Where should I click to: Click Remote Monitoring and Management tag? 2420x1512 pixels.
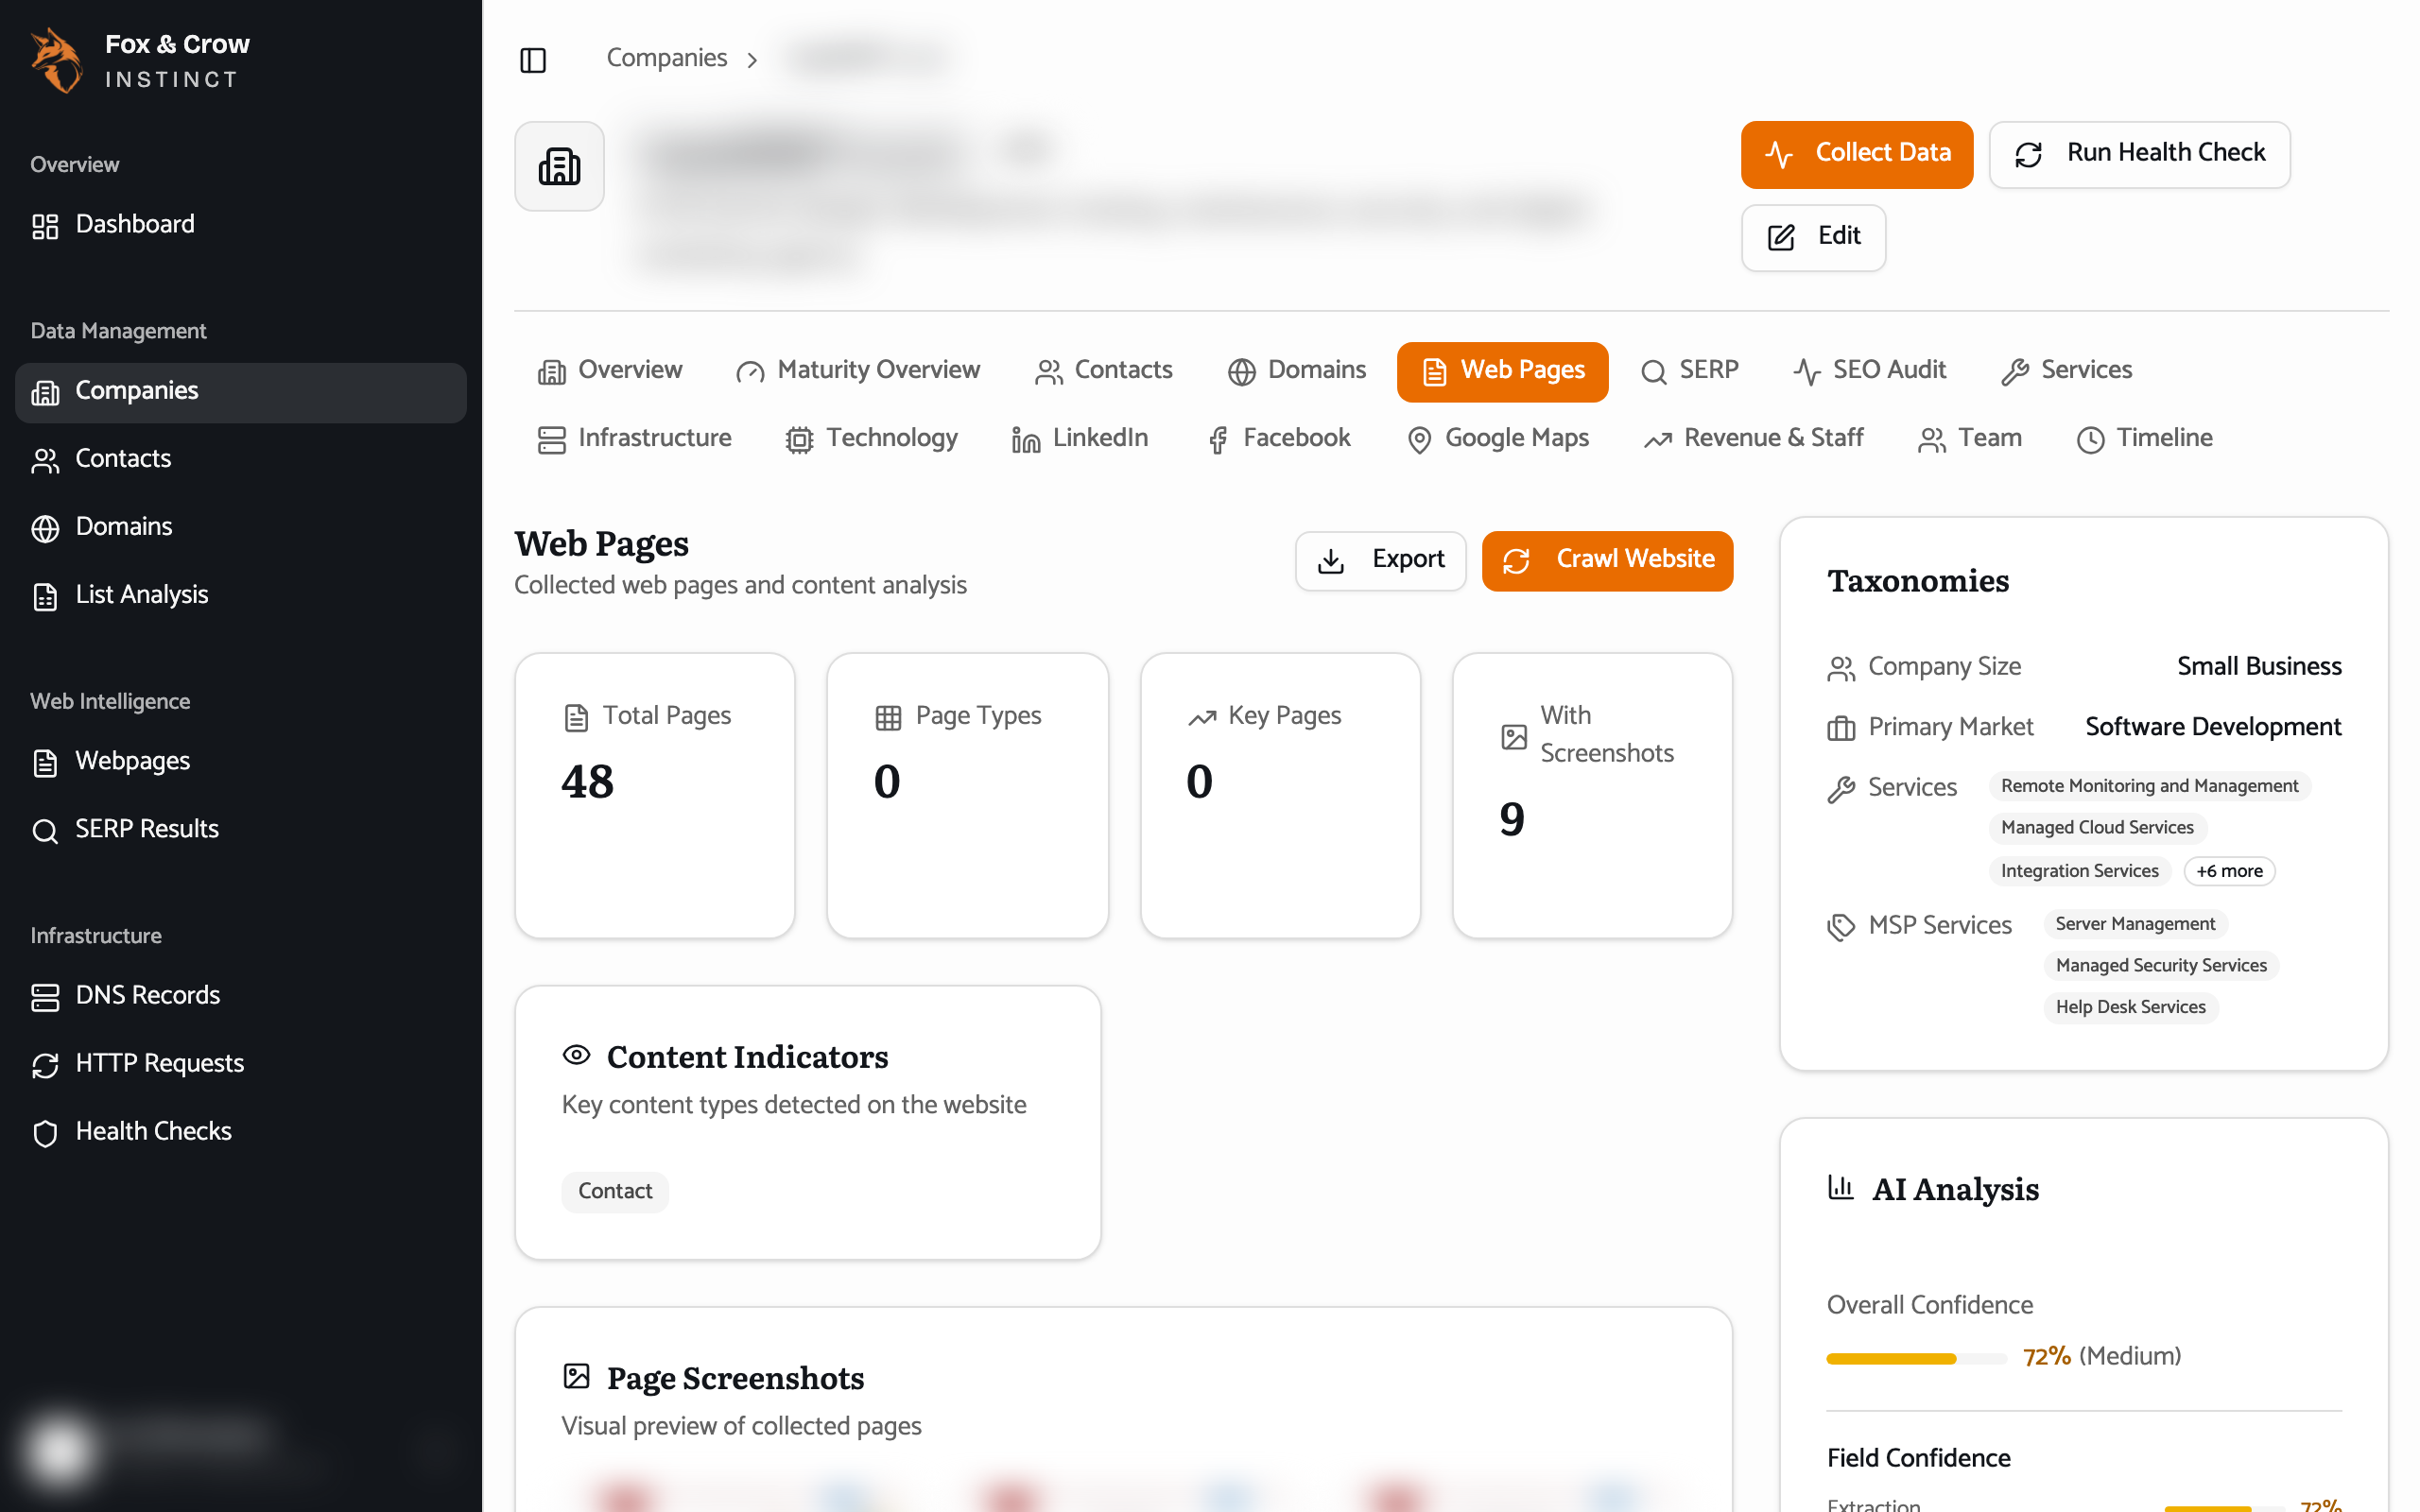(2149, 786)
